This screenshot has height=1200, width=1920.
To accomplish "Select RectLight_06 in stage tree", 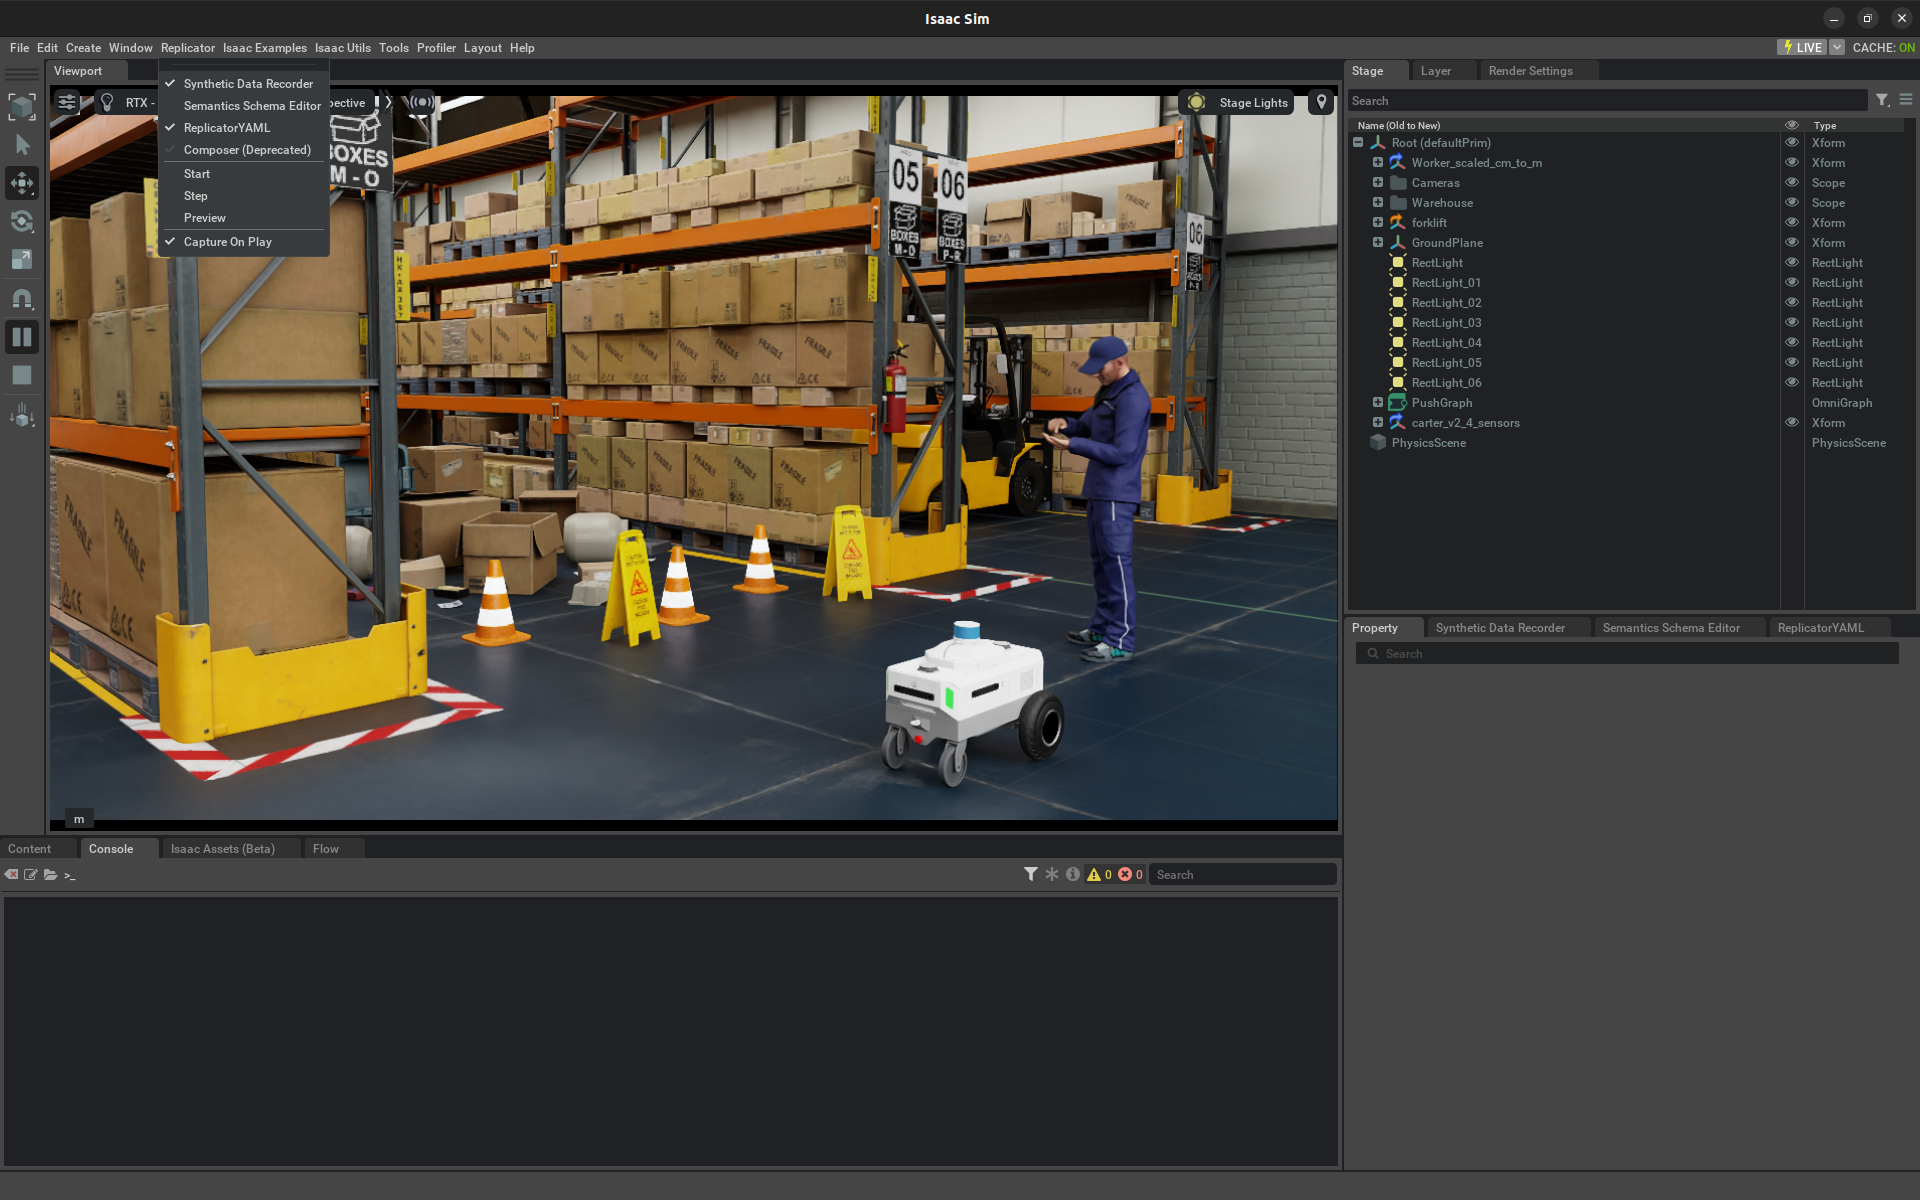I will click(1446, 383).
